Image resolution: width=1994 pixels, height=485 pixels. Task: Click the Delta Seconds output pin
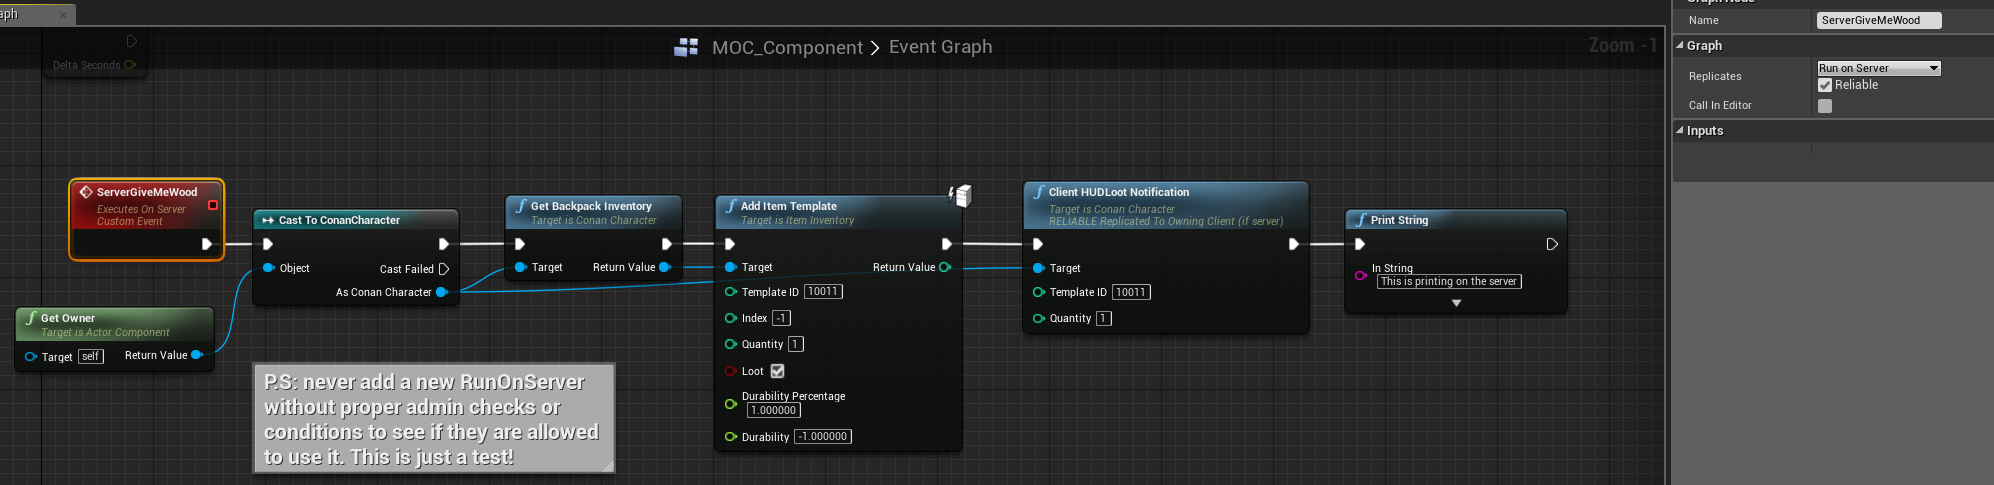tap(130, 65)
